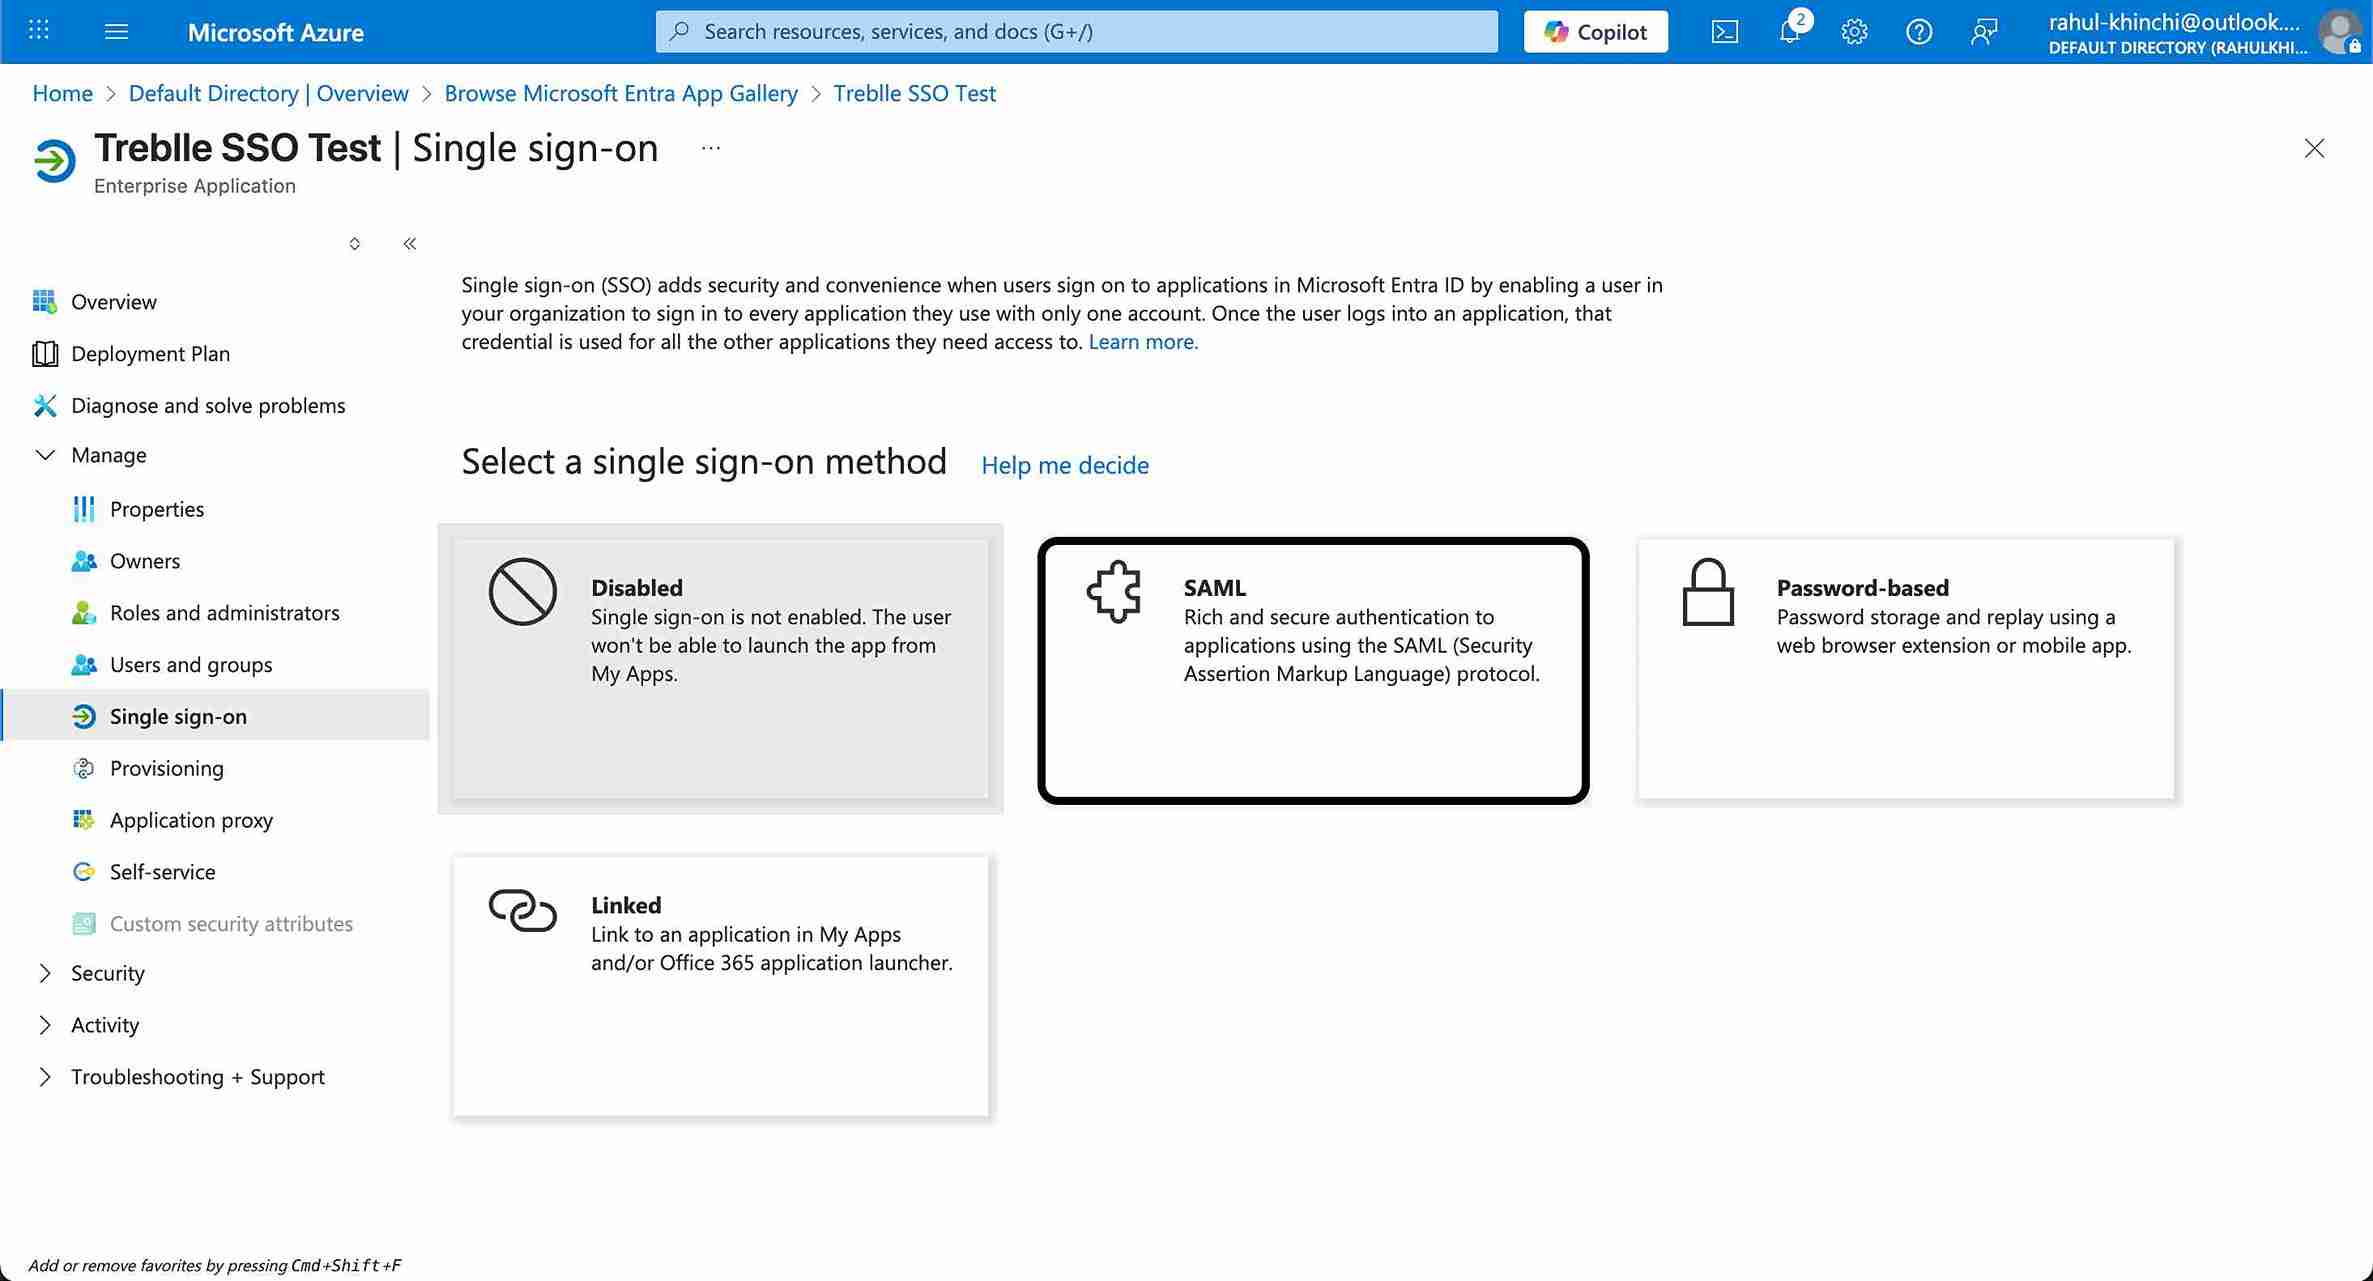Select Provisioning in the sidebar
2373x1281 pixels.
166,768
